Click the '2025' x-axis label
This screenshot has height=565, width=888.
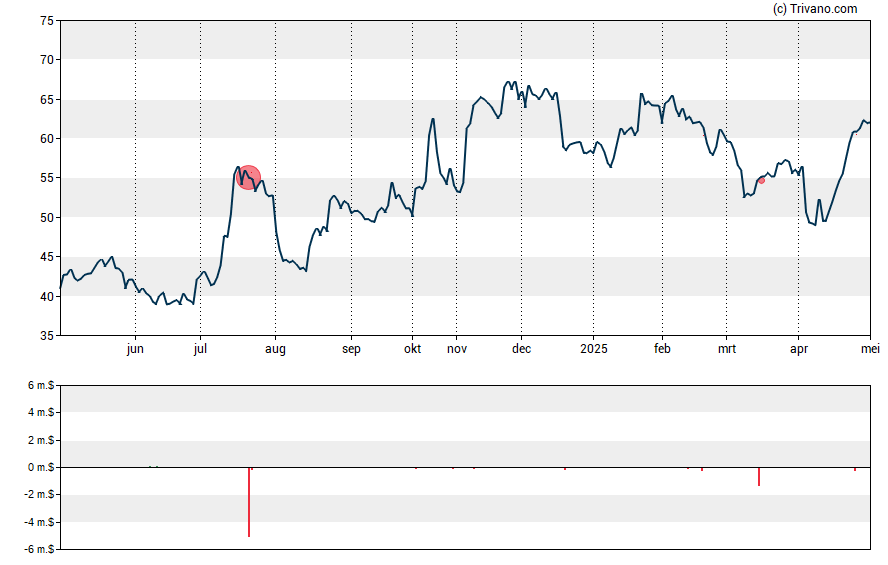pos(594,349)
